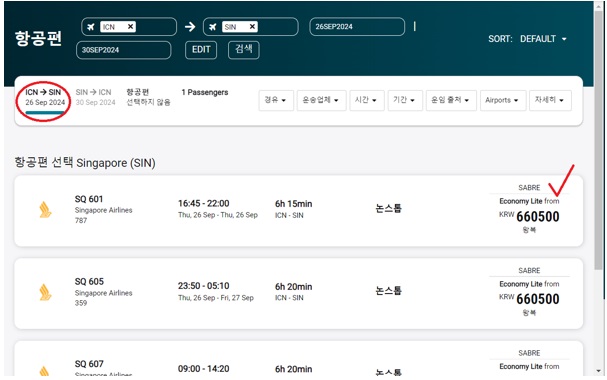The height and width of the screenshot is (380, 607).
Task: Click the SQ 601 flight number
Action: click(x=89, y=199)
